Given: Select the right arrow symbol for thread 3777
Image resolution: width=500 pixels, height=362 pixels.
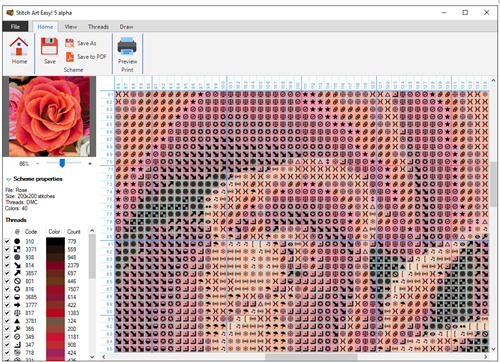Looking at the screenshot, I should tap(17, 305).
